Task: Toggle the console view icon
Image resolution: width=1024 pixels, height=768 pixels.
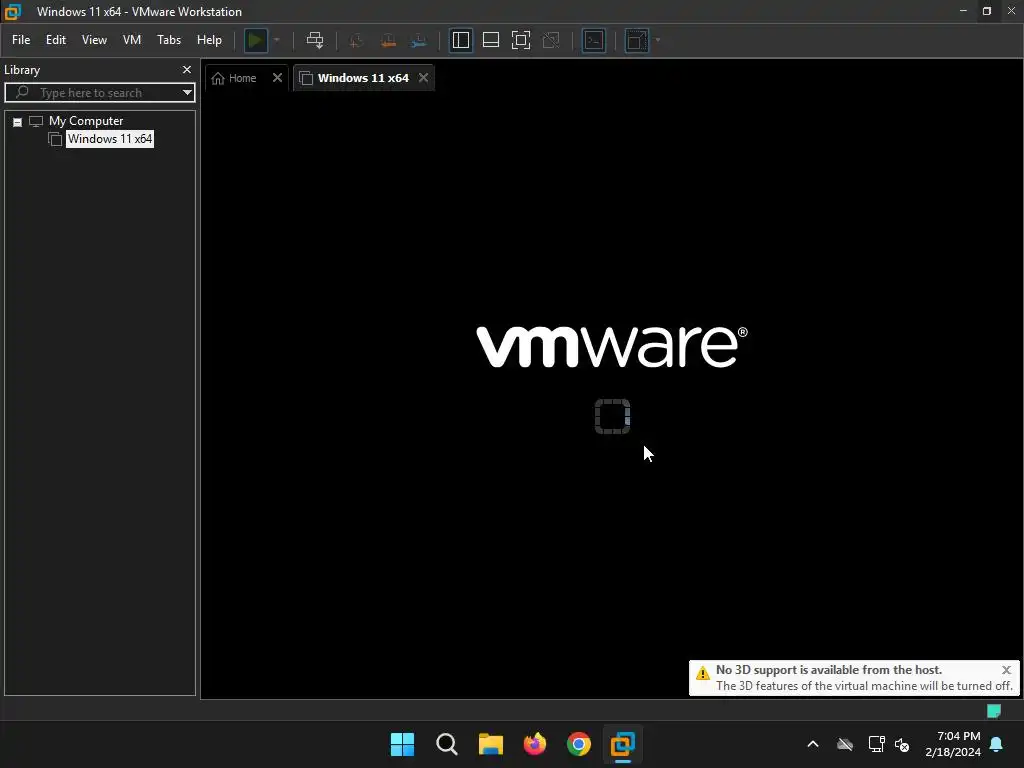Action: click(594, 40)
